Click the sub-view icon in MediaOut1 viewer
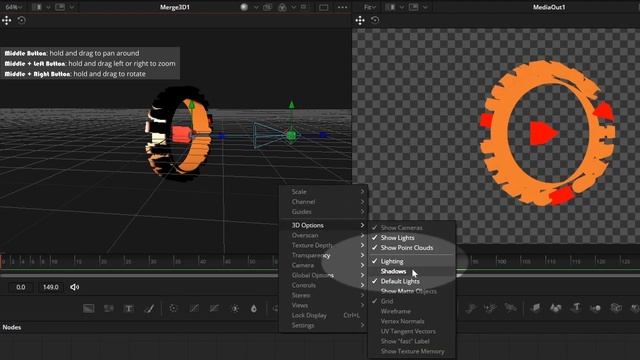Image resolution: width=640 pixels, height=360 pixels. click(x=413, y=7)
